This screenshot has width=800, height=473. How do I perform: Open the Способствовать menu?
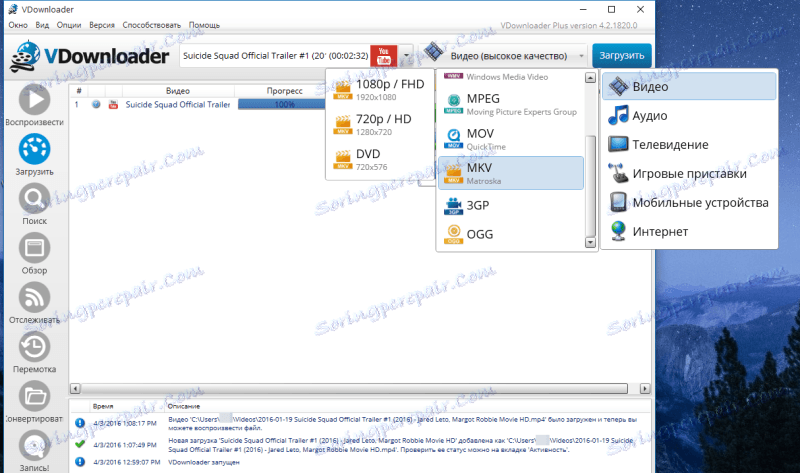[x=152, y=25]
